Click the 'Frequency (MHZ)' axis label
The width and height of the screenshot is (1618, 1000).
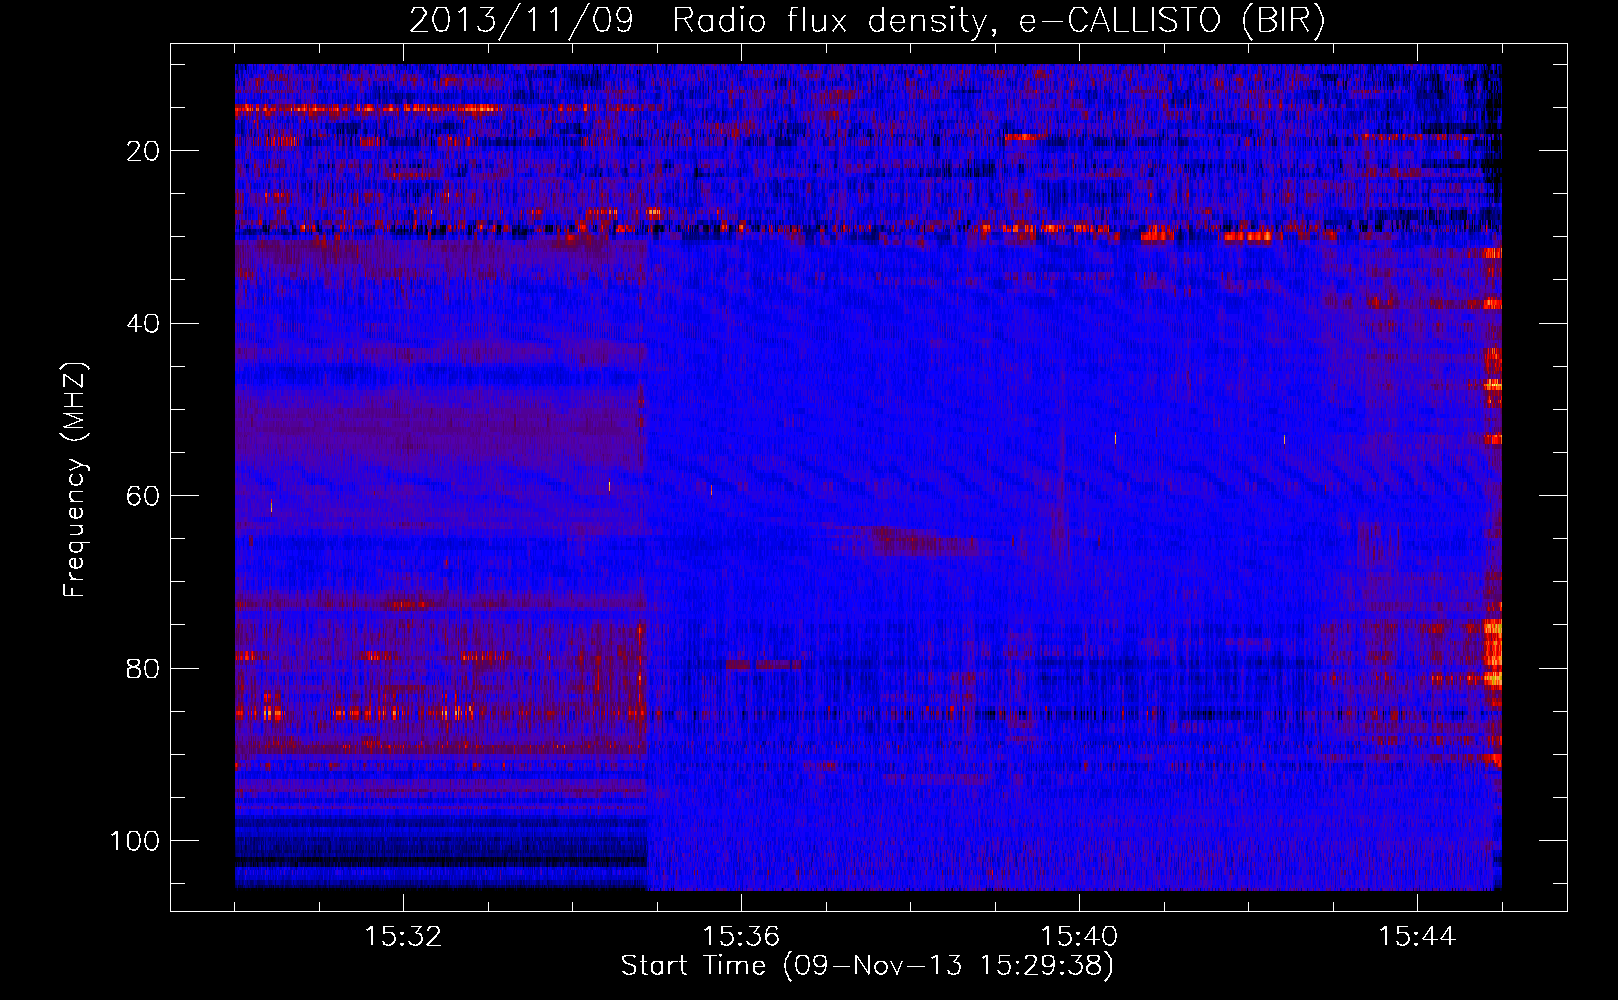[x=75, y=480]
